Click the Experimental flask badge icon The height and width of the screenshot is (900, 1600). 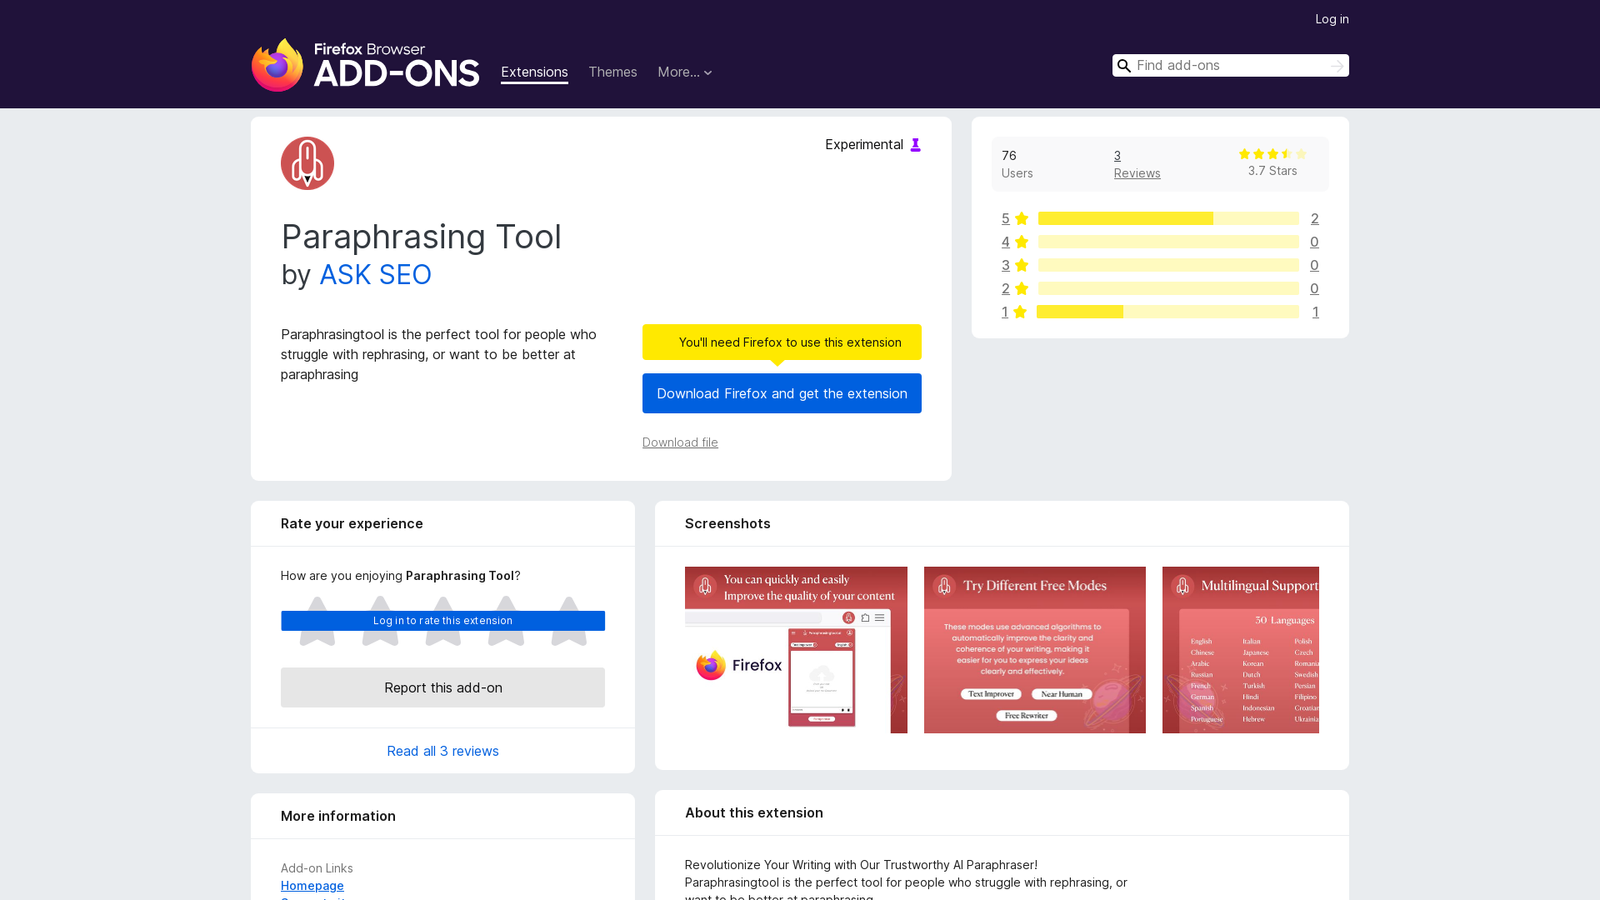(x=915, y=145)
